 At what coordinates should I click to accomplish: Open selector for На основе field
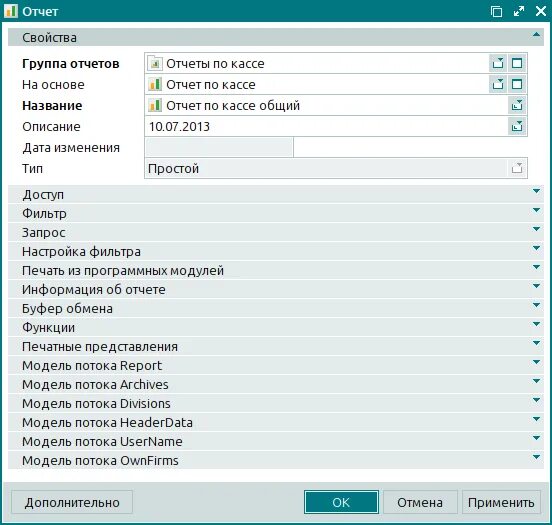click(498, 85)
